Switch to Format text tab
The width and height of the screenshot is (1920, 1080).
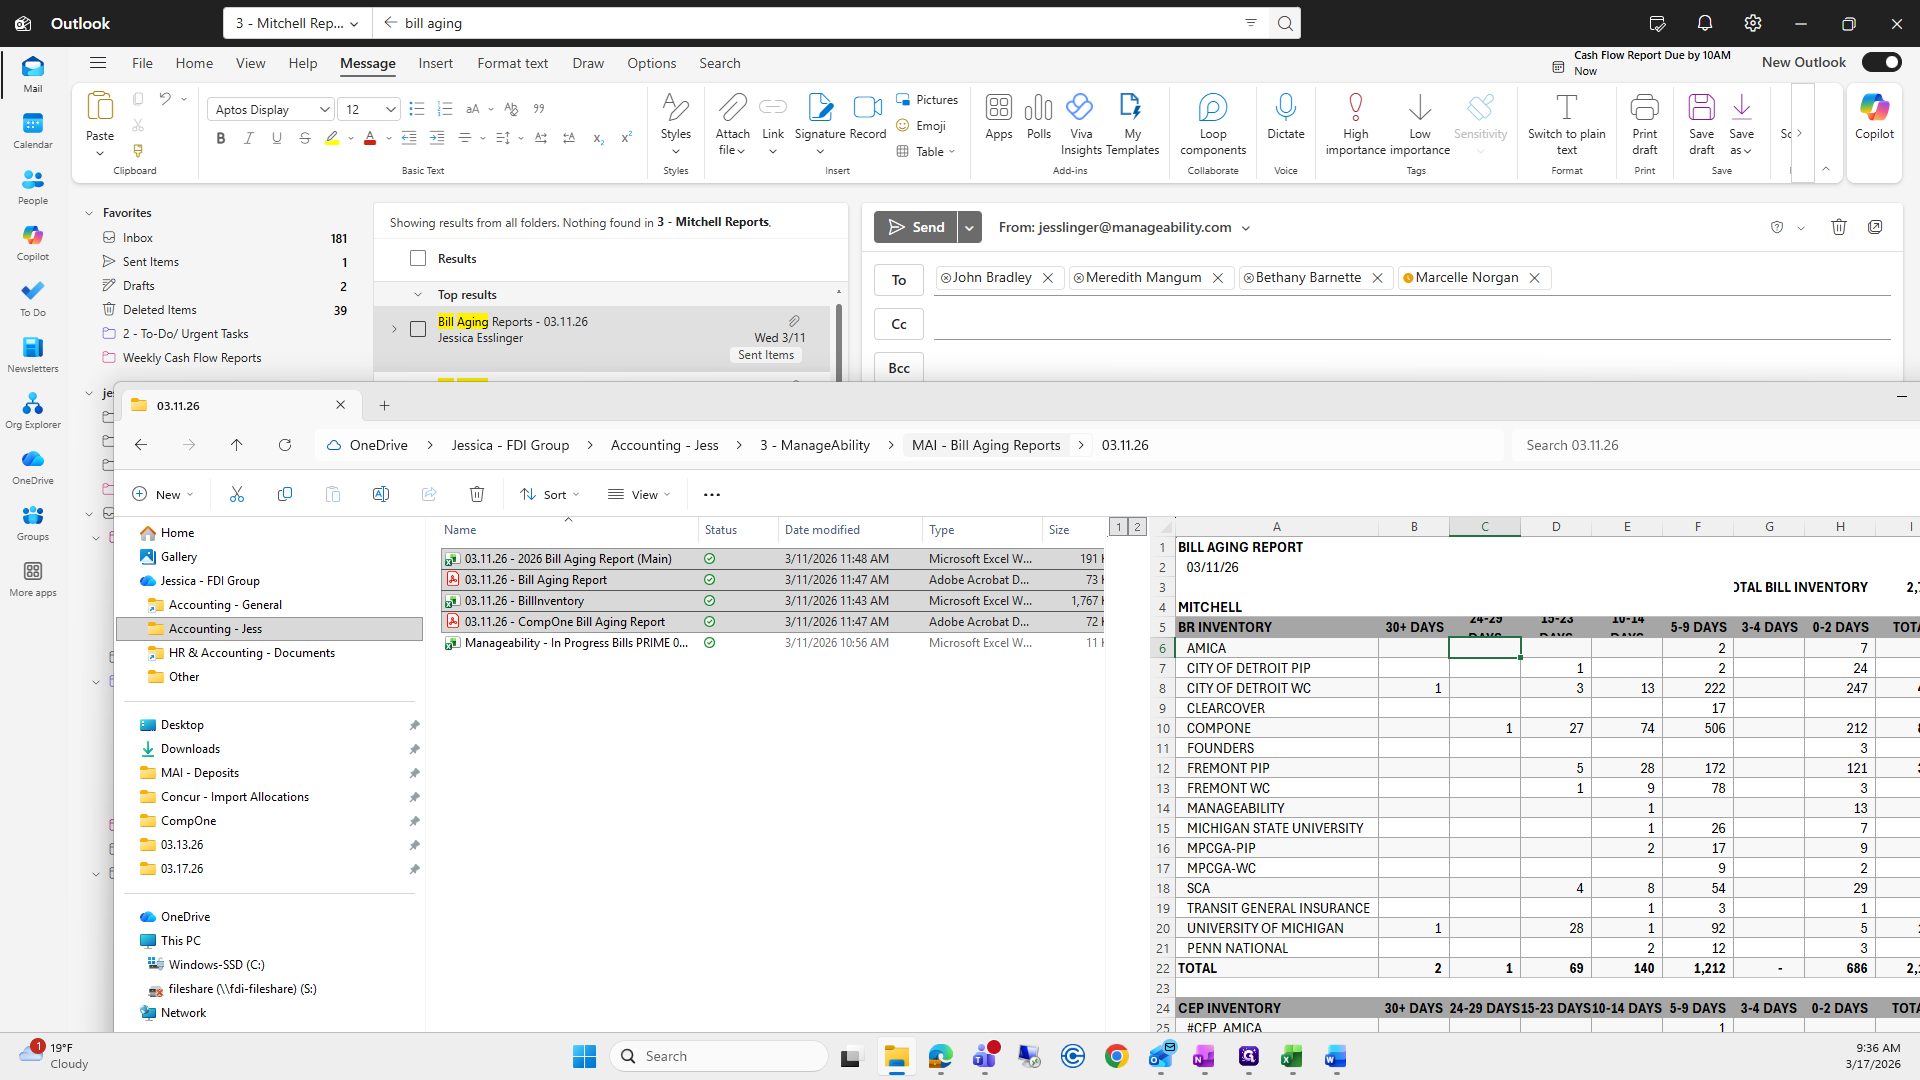pyautogui.click(x=512, y=63)
